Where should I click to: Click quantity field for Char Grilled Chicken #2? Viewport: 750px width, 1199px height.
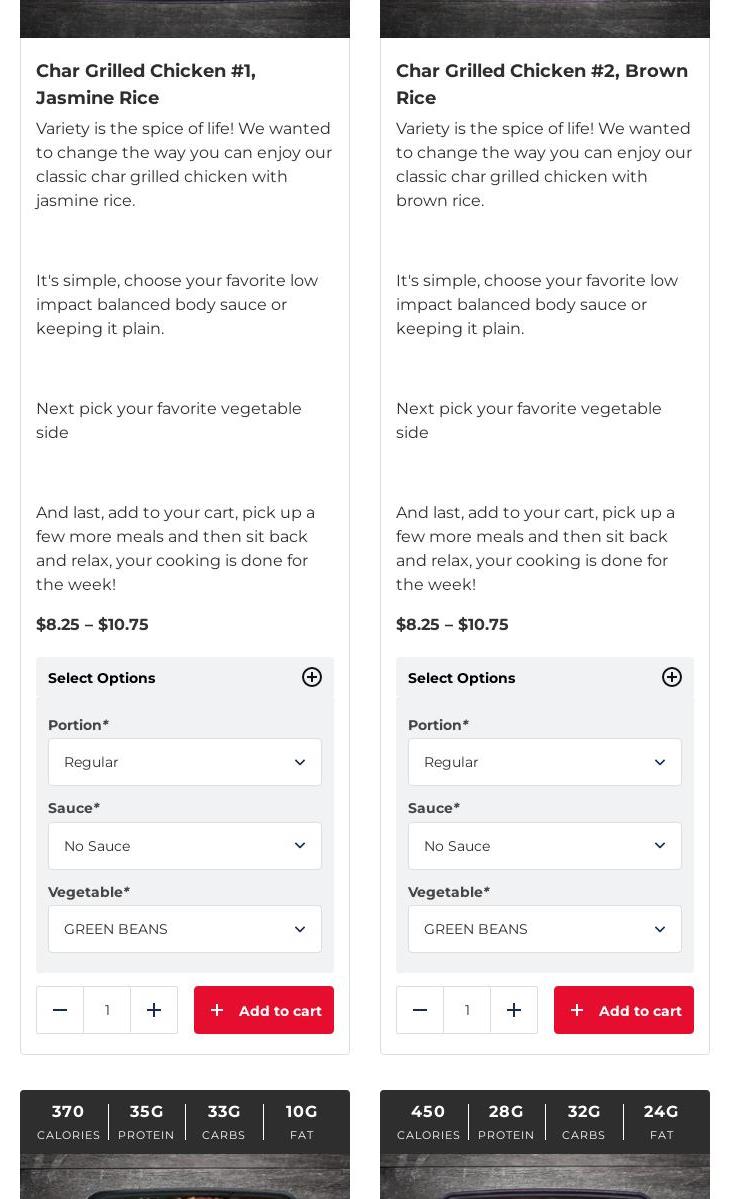467,1010
